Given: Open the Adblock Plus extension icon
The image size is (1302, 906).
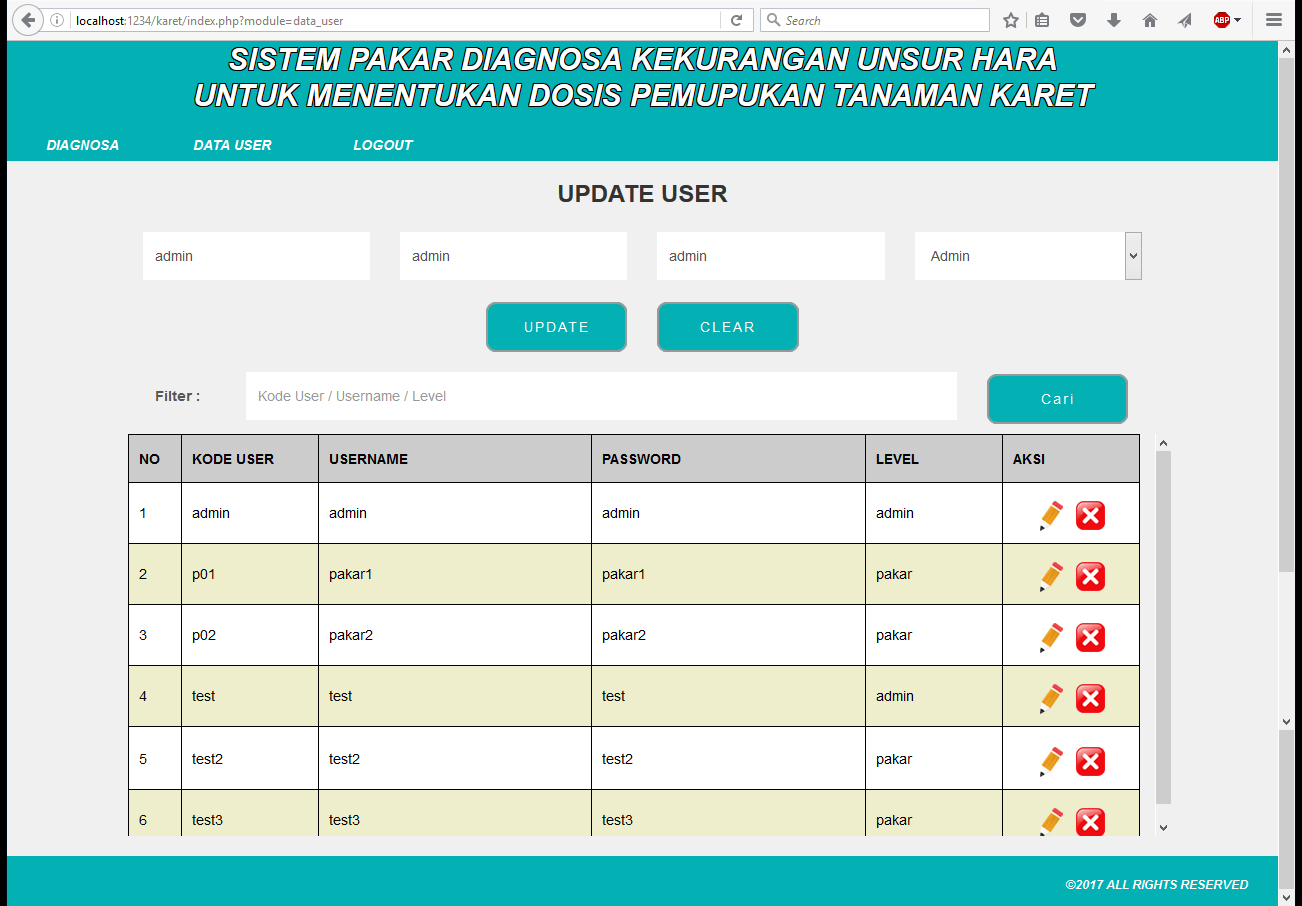Looking at the screenshot, I should (x=1221, y=20).
